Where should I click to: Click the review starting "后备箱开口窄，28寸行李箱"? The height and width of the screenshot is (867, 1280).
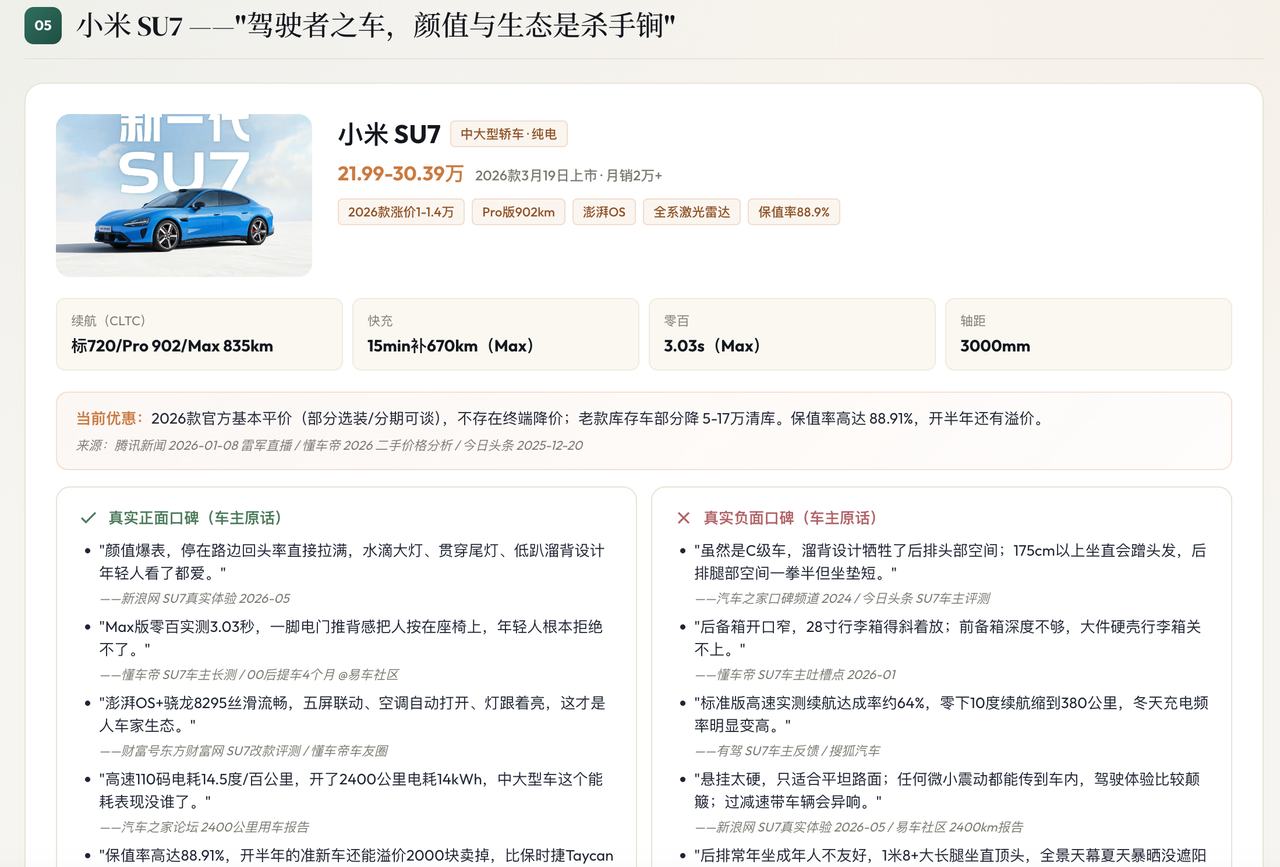948,638
